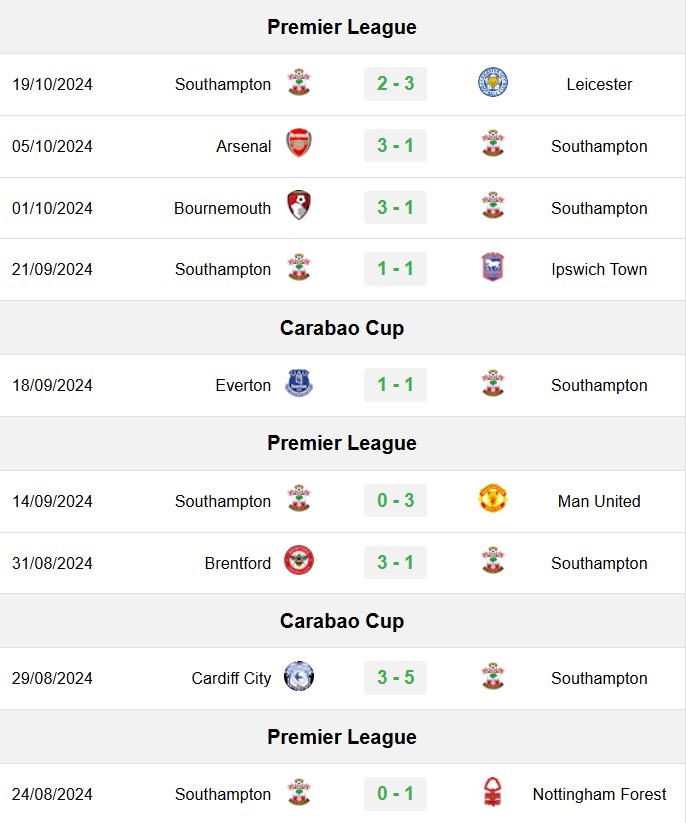Screen dimensions: 686x823
Task: Click the Ipswich Town club crest
Action: click(x=493, y=267)
